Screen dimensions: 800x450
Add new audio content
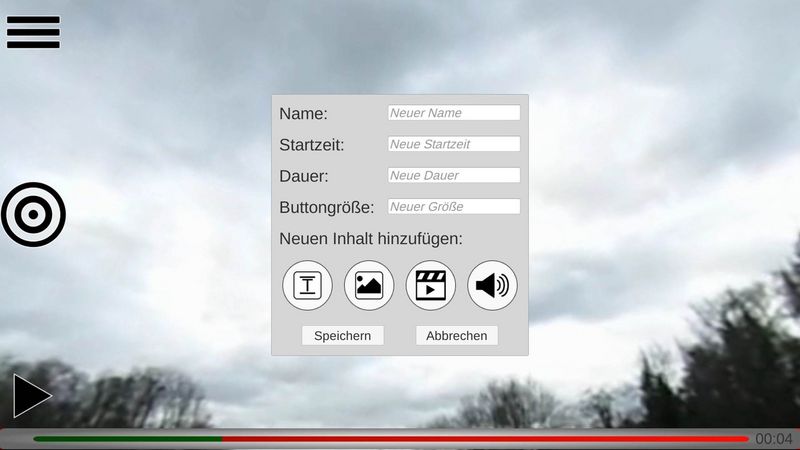click(x=492, y=285)
